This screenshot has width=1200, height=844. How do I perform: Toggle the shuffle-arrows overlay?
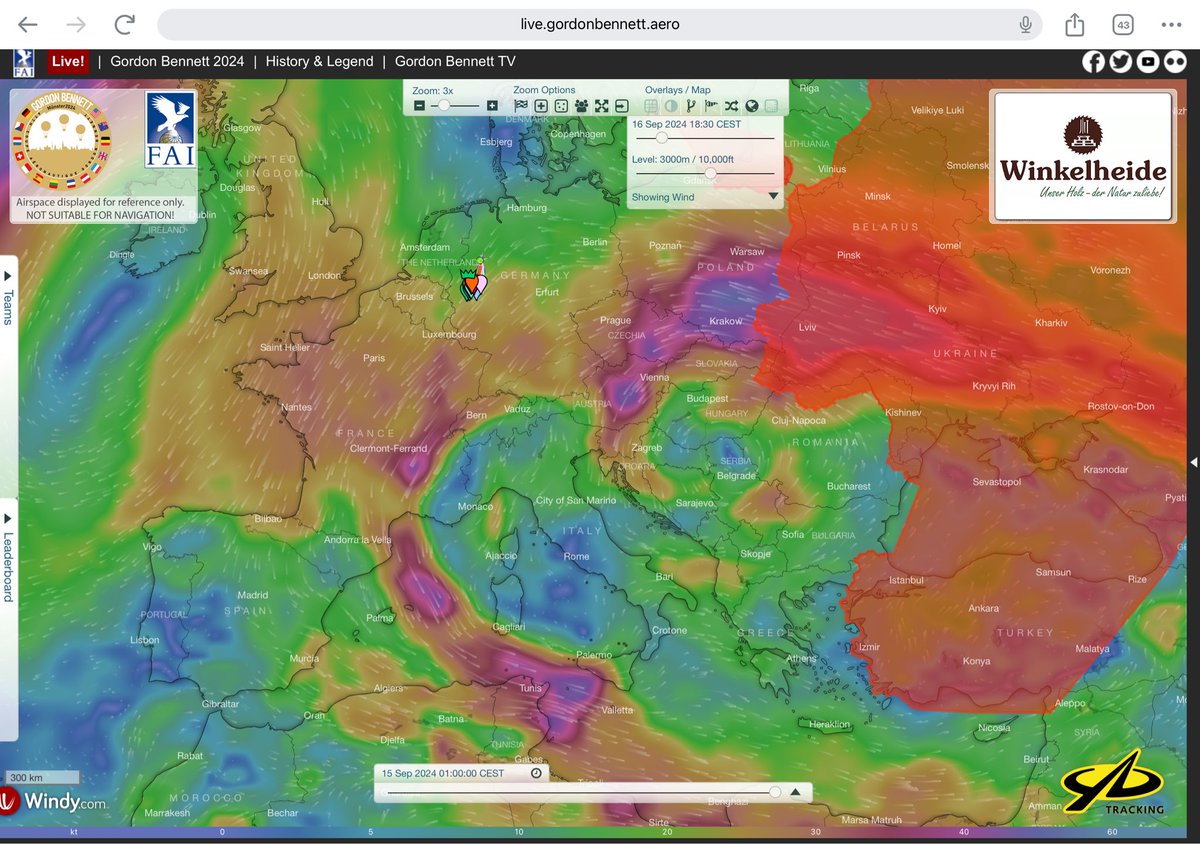731,105
